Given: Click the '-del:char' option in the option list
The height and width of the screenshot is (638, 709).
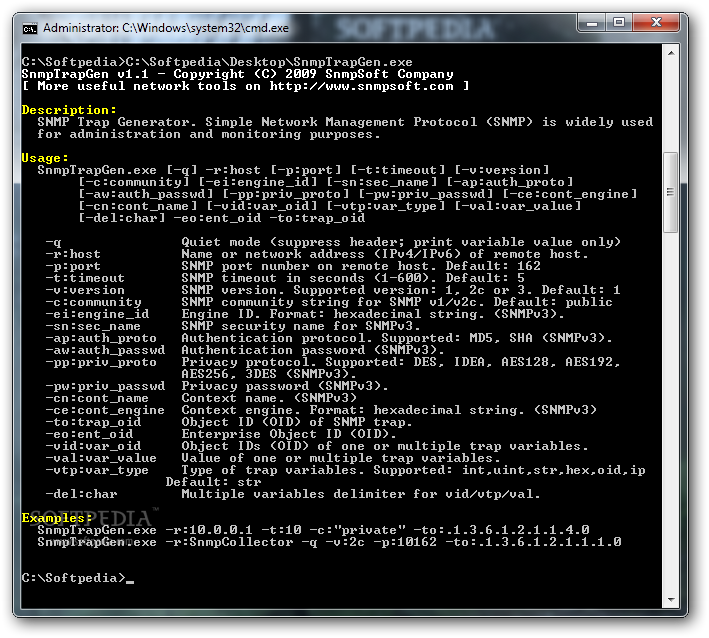Looking at the screenshot, I should point(81,494).
